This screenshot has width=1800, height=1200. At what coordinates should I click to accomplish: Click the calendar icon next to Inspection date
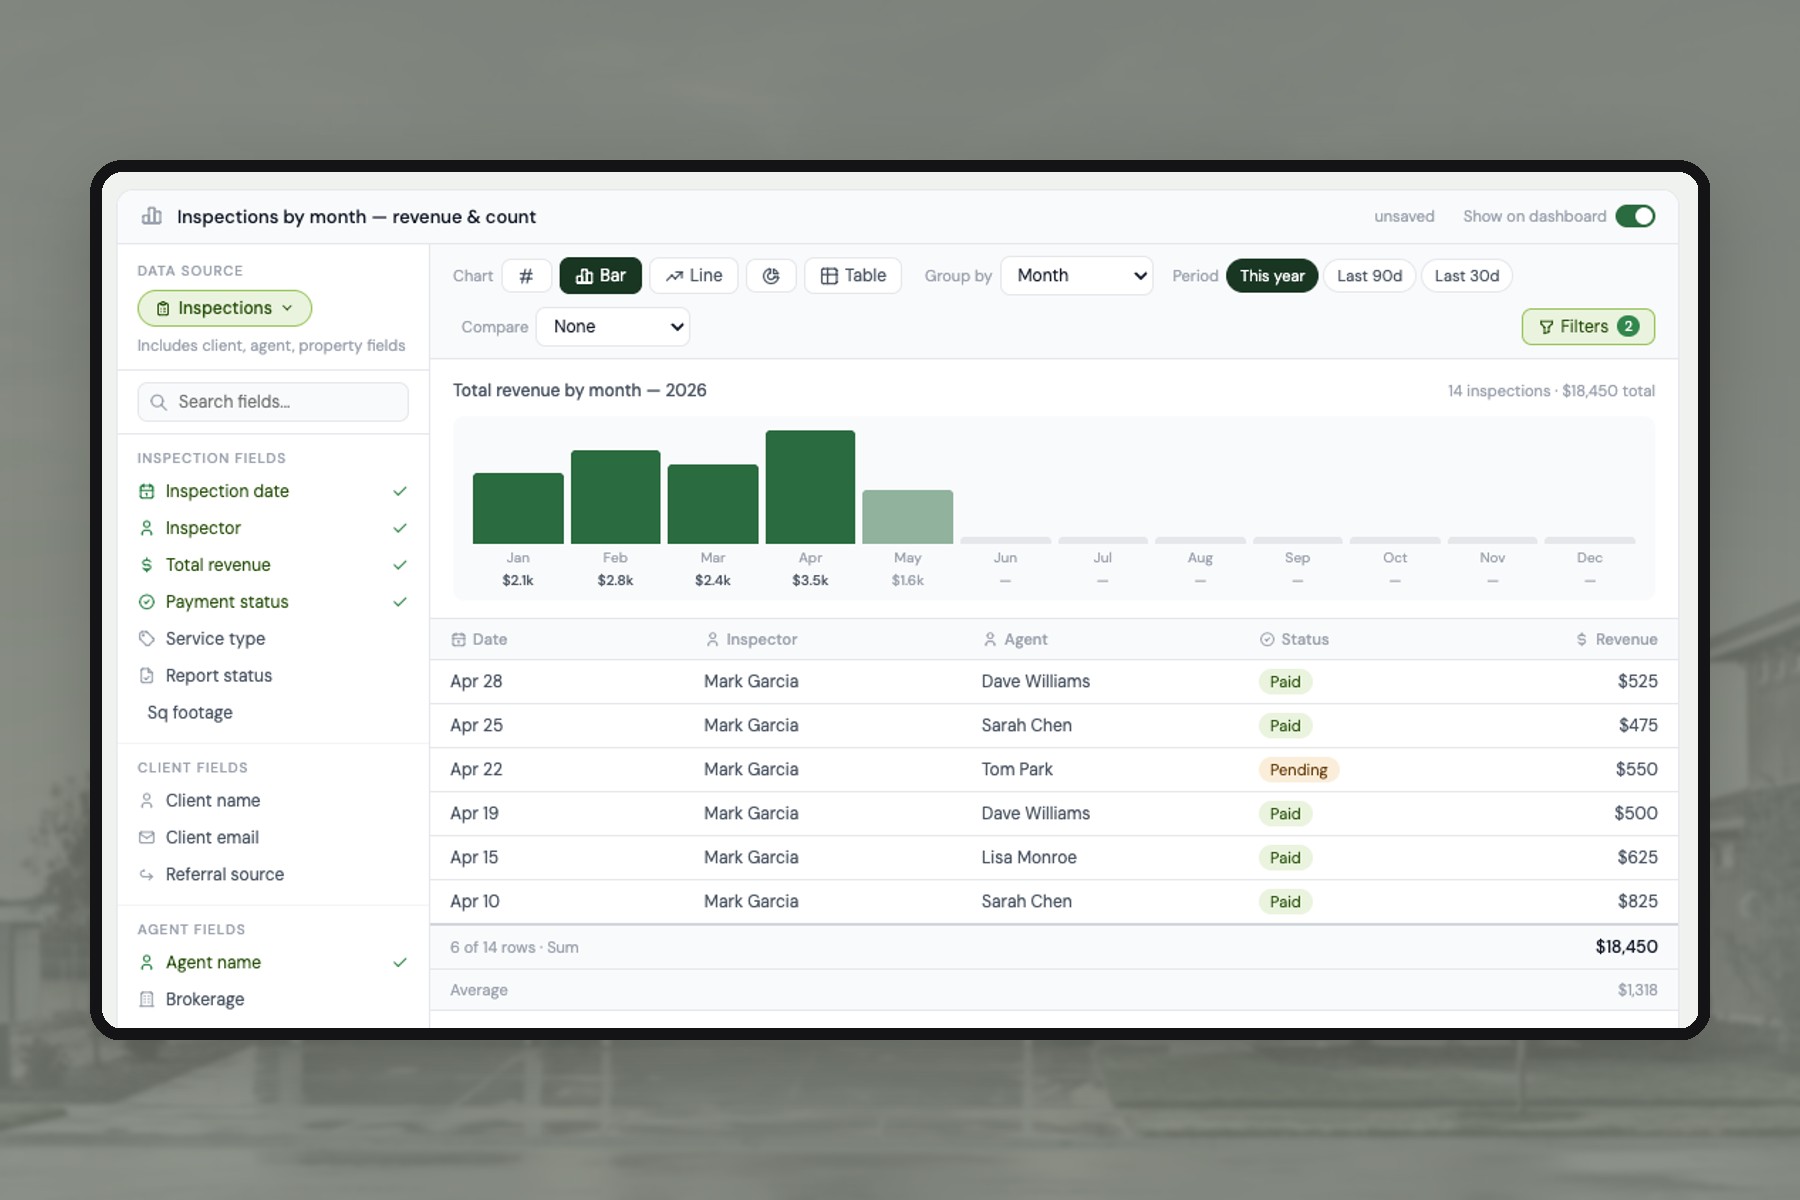tap(147, 491)
